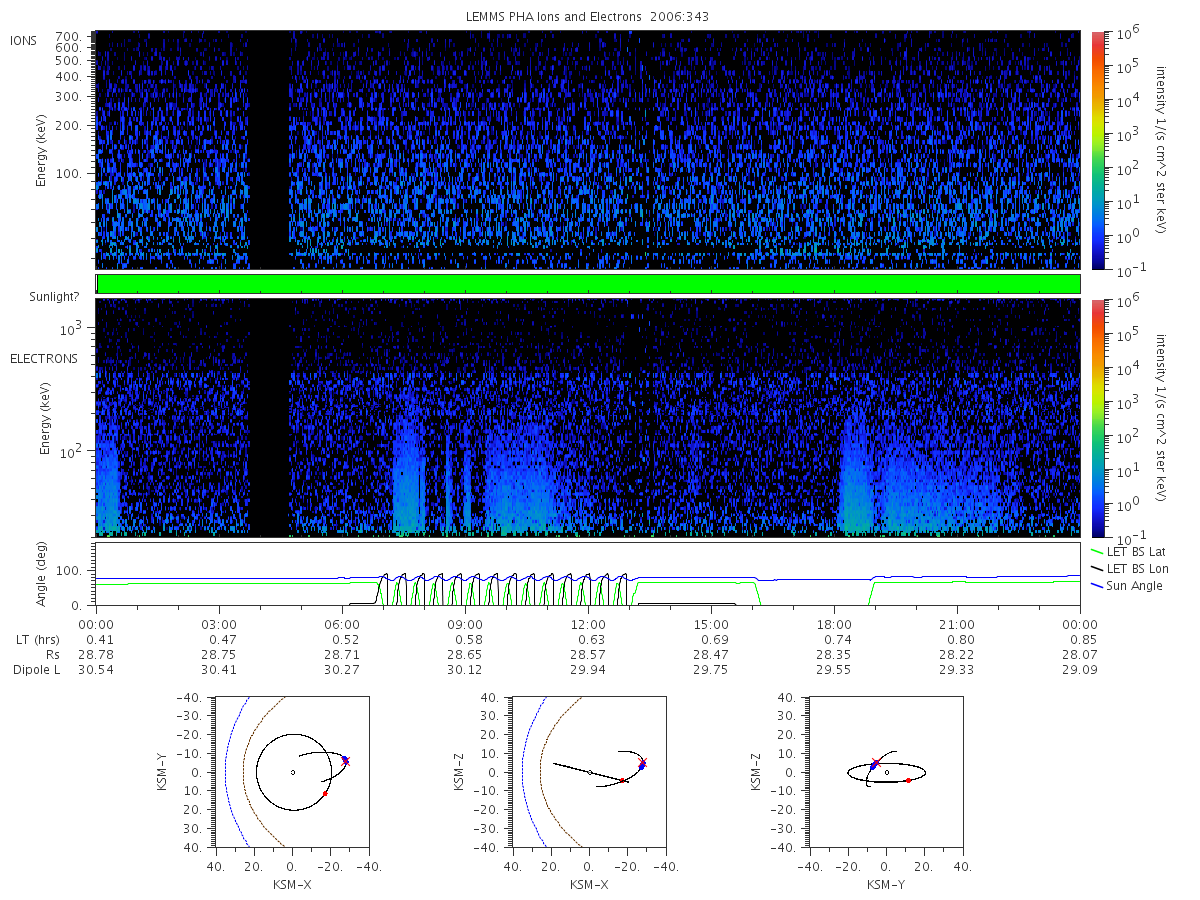Click the black data gap in ions spectrogram
This screenshot has width=1200, height=900.
pyautogui.click(x=269, y=149)
